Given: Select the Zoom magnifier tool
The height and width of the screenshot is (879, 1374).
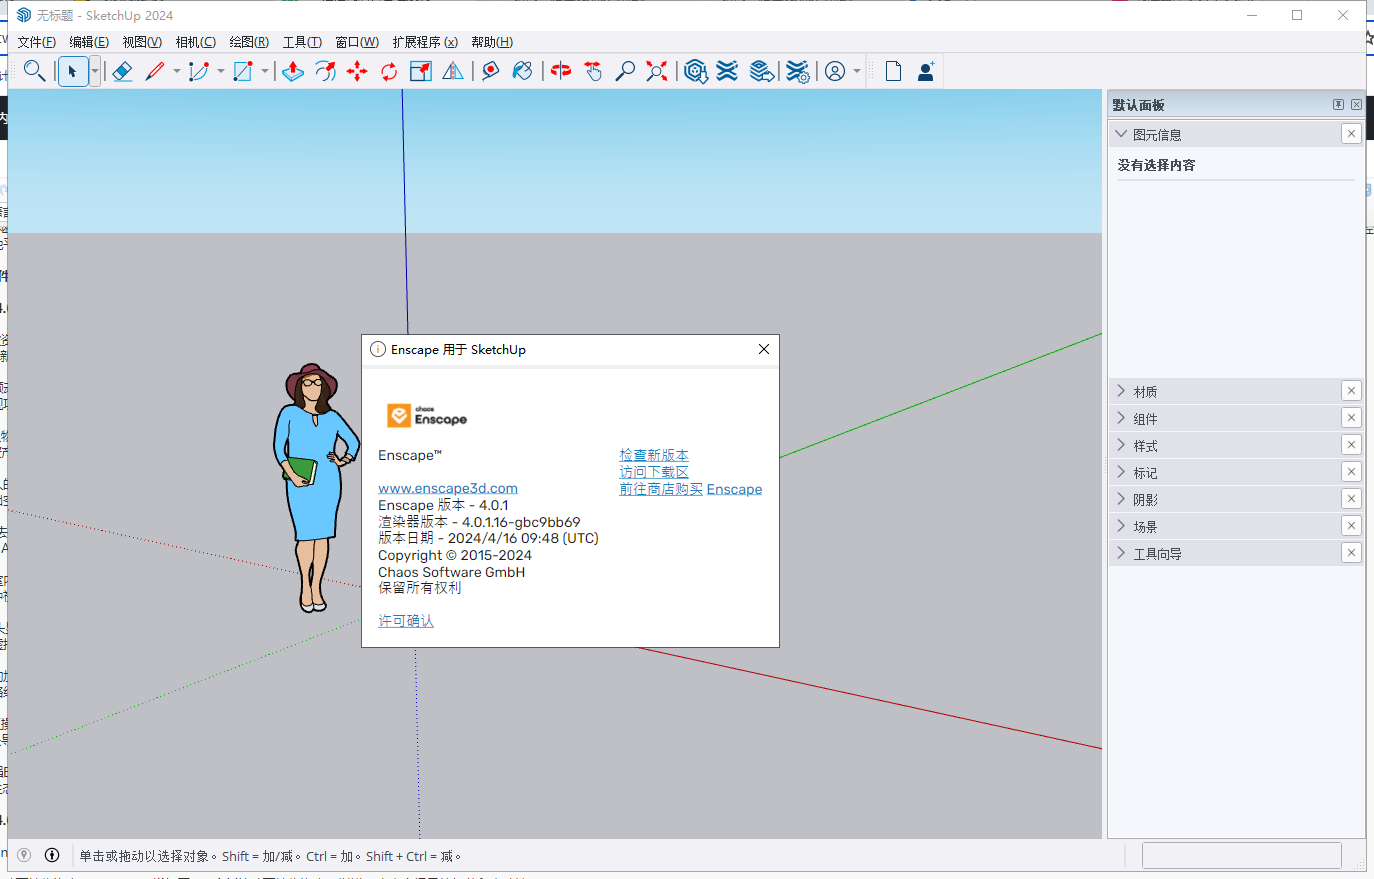Looking at the screenshot, I should tap(625, 71).
